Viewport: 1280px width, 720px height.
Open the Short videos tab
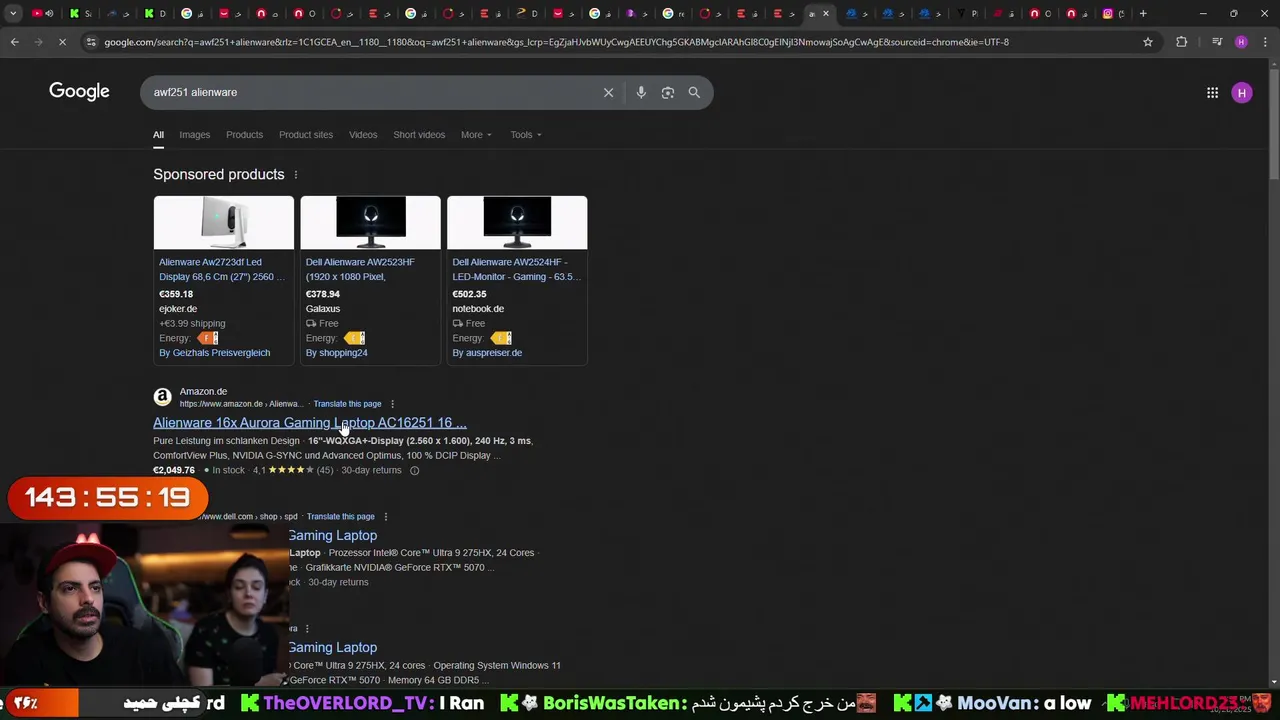point(419,135)
